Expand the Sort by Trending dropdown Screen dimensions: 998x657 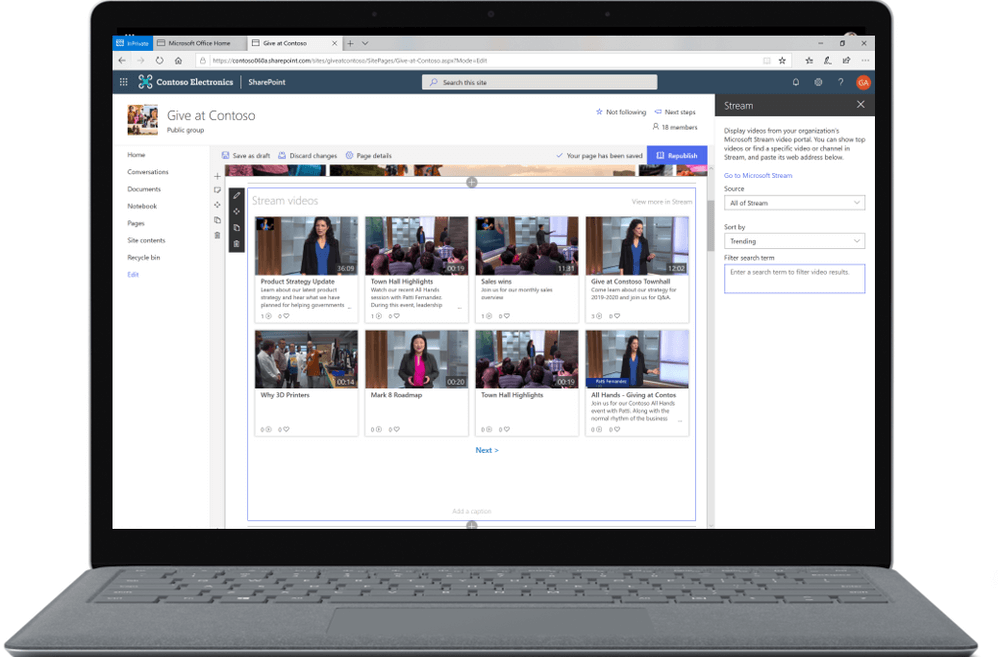pyautogui.click(x=794, y=241)
